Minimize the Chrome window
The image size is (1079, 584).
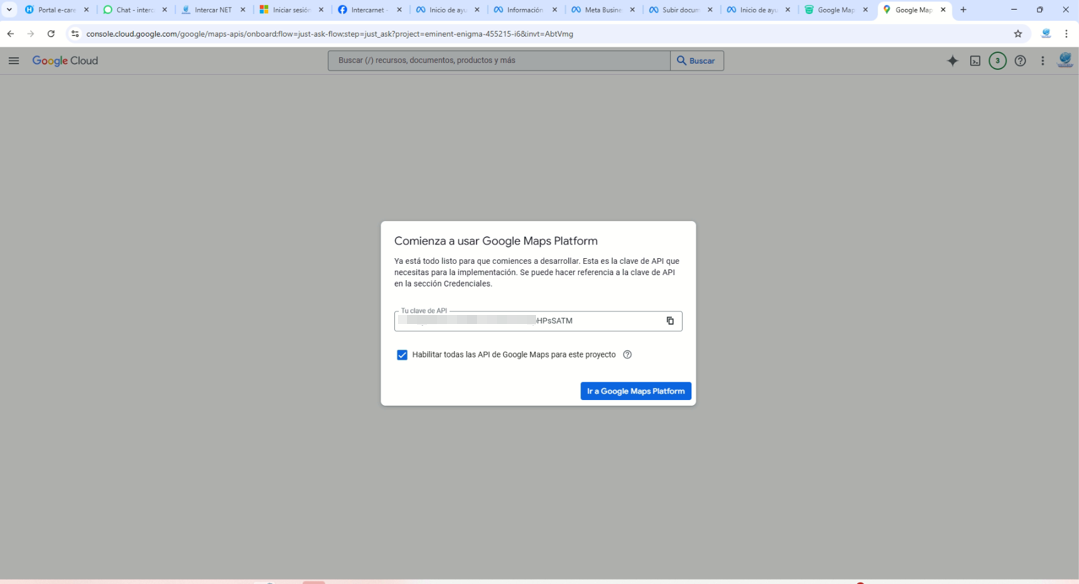pyautogui.click(x=1014, y=10)
